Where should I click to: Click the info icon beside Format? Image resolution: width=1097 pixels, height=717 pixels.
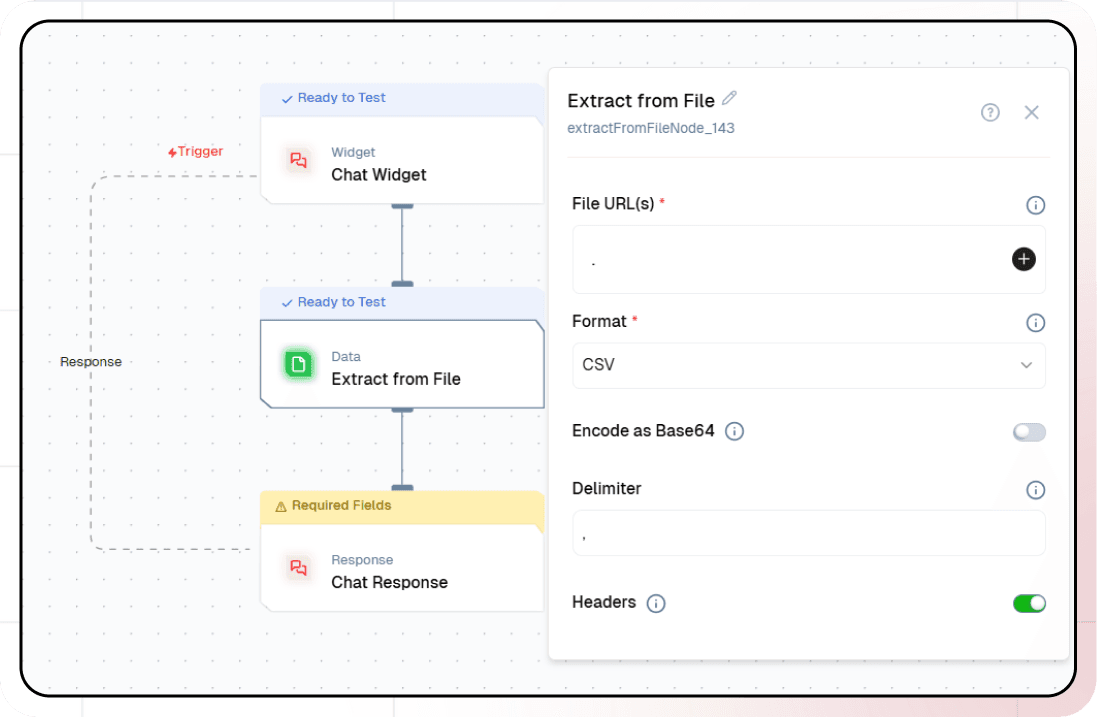[1035, 321]
